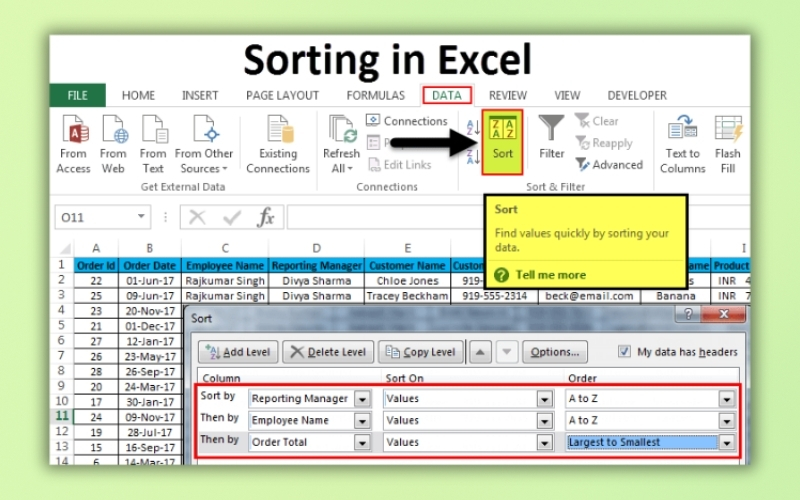
Task: Click the select-all corner of worksheet
Action: click(x=65, y=248)
